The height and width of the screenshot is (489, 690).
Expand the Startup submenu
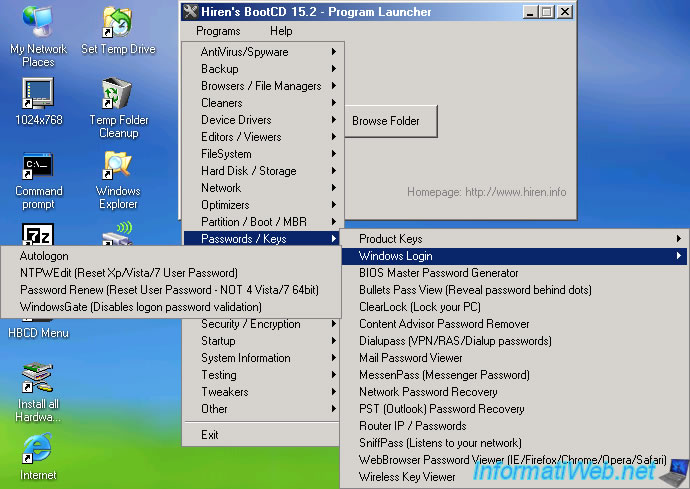coord(262,341)
